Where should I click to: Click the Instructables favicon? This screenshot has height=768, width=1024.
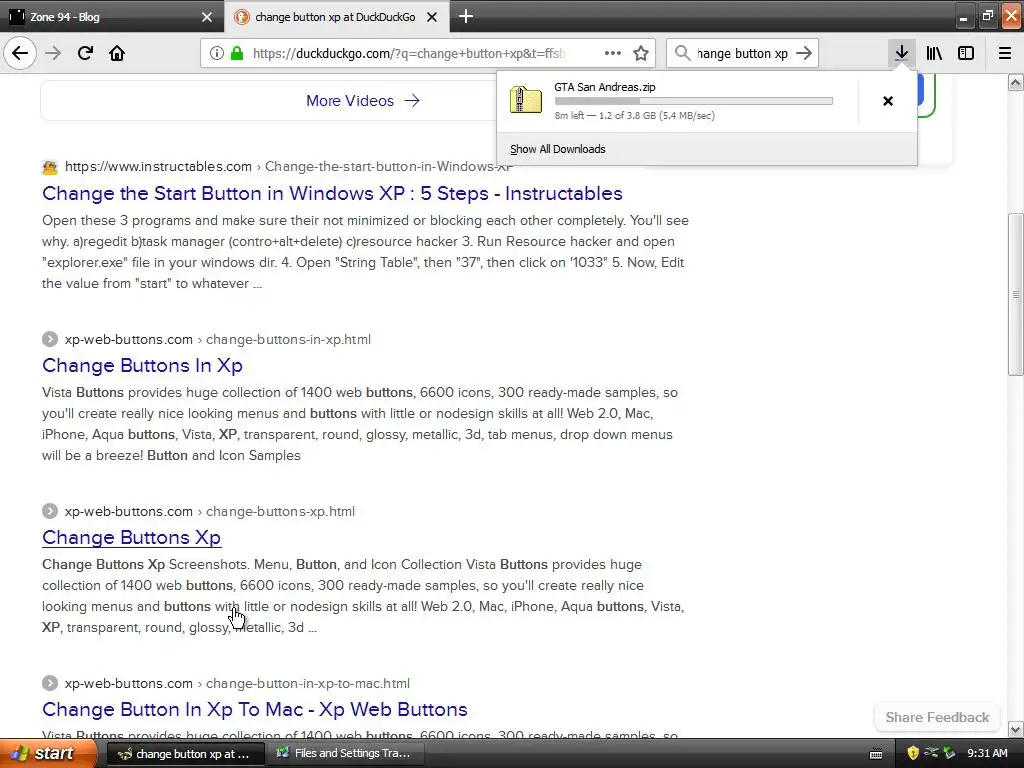tap(50, 167)
